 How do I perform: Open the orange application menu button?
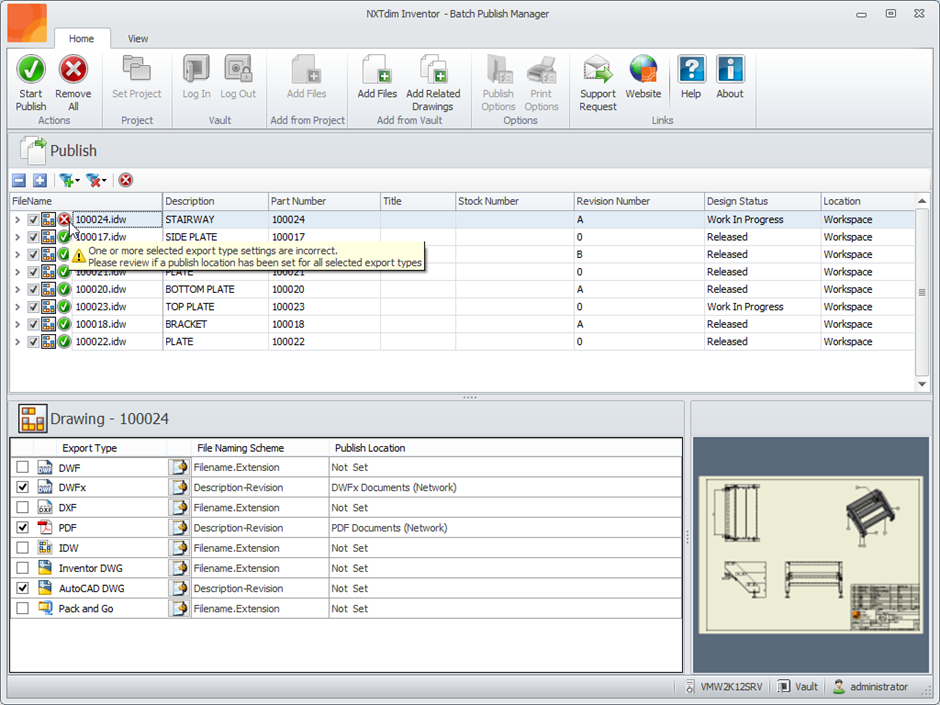27,22
